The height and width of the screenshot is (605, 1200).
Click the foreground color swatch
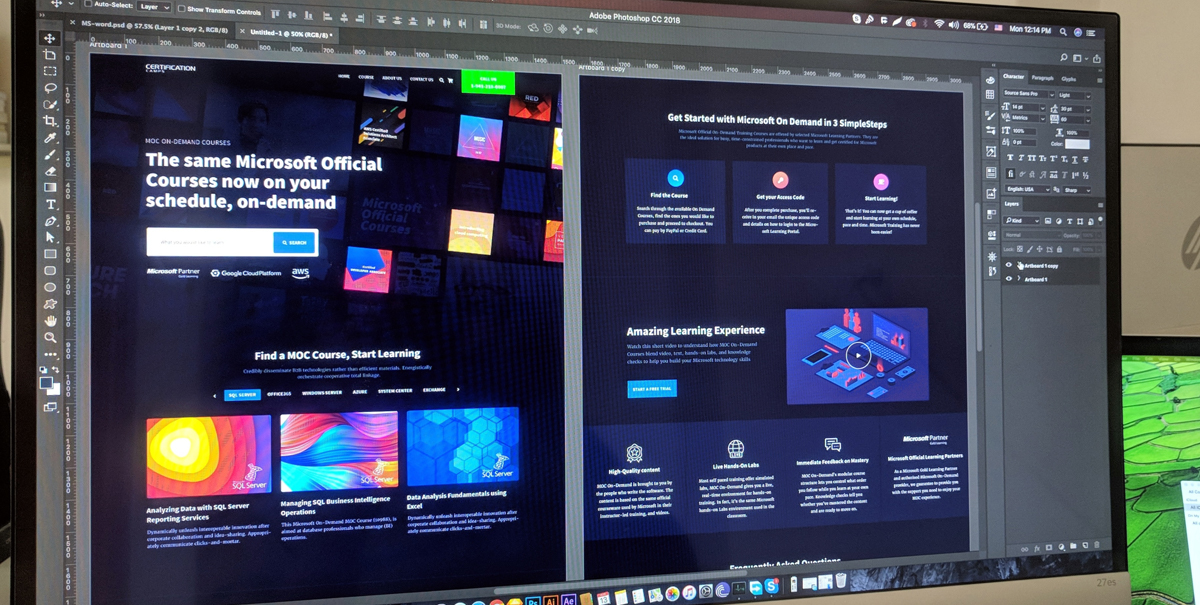tap(45, 381)
